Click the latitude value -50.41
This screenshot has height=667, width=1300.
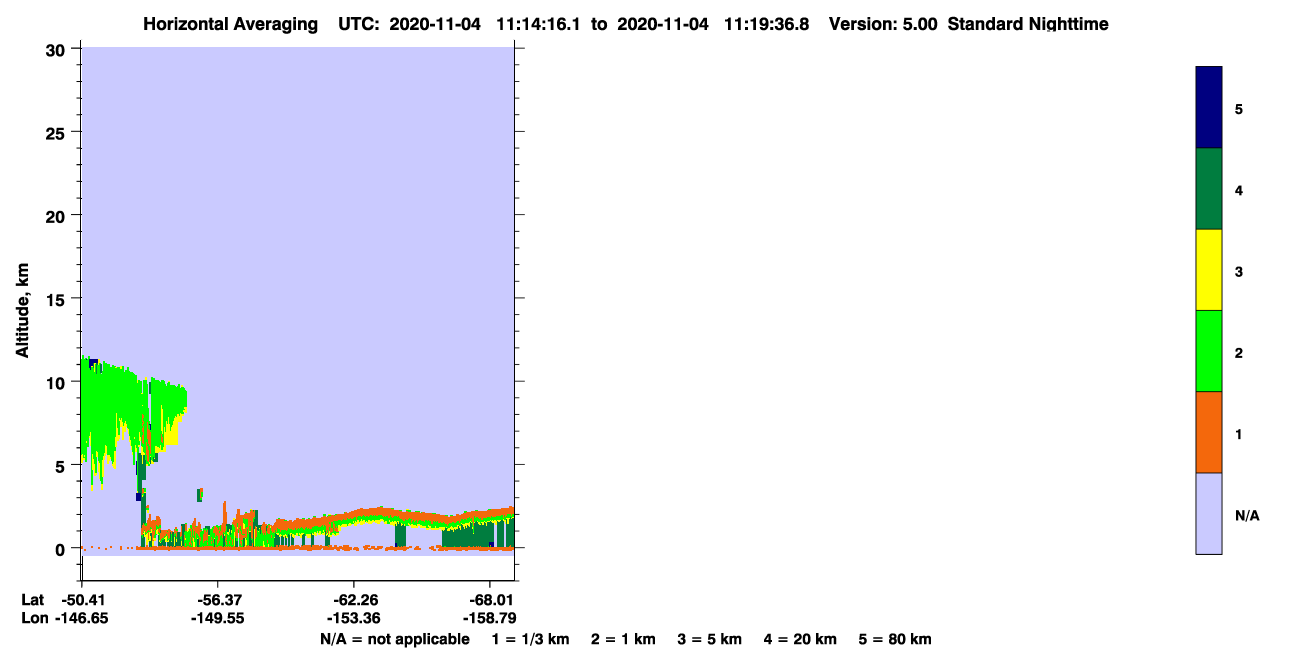coord(82,600)
